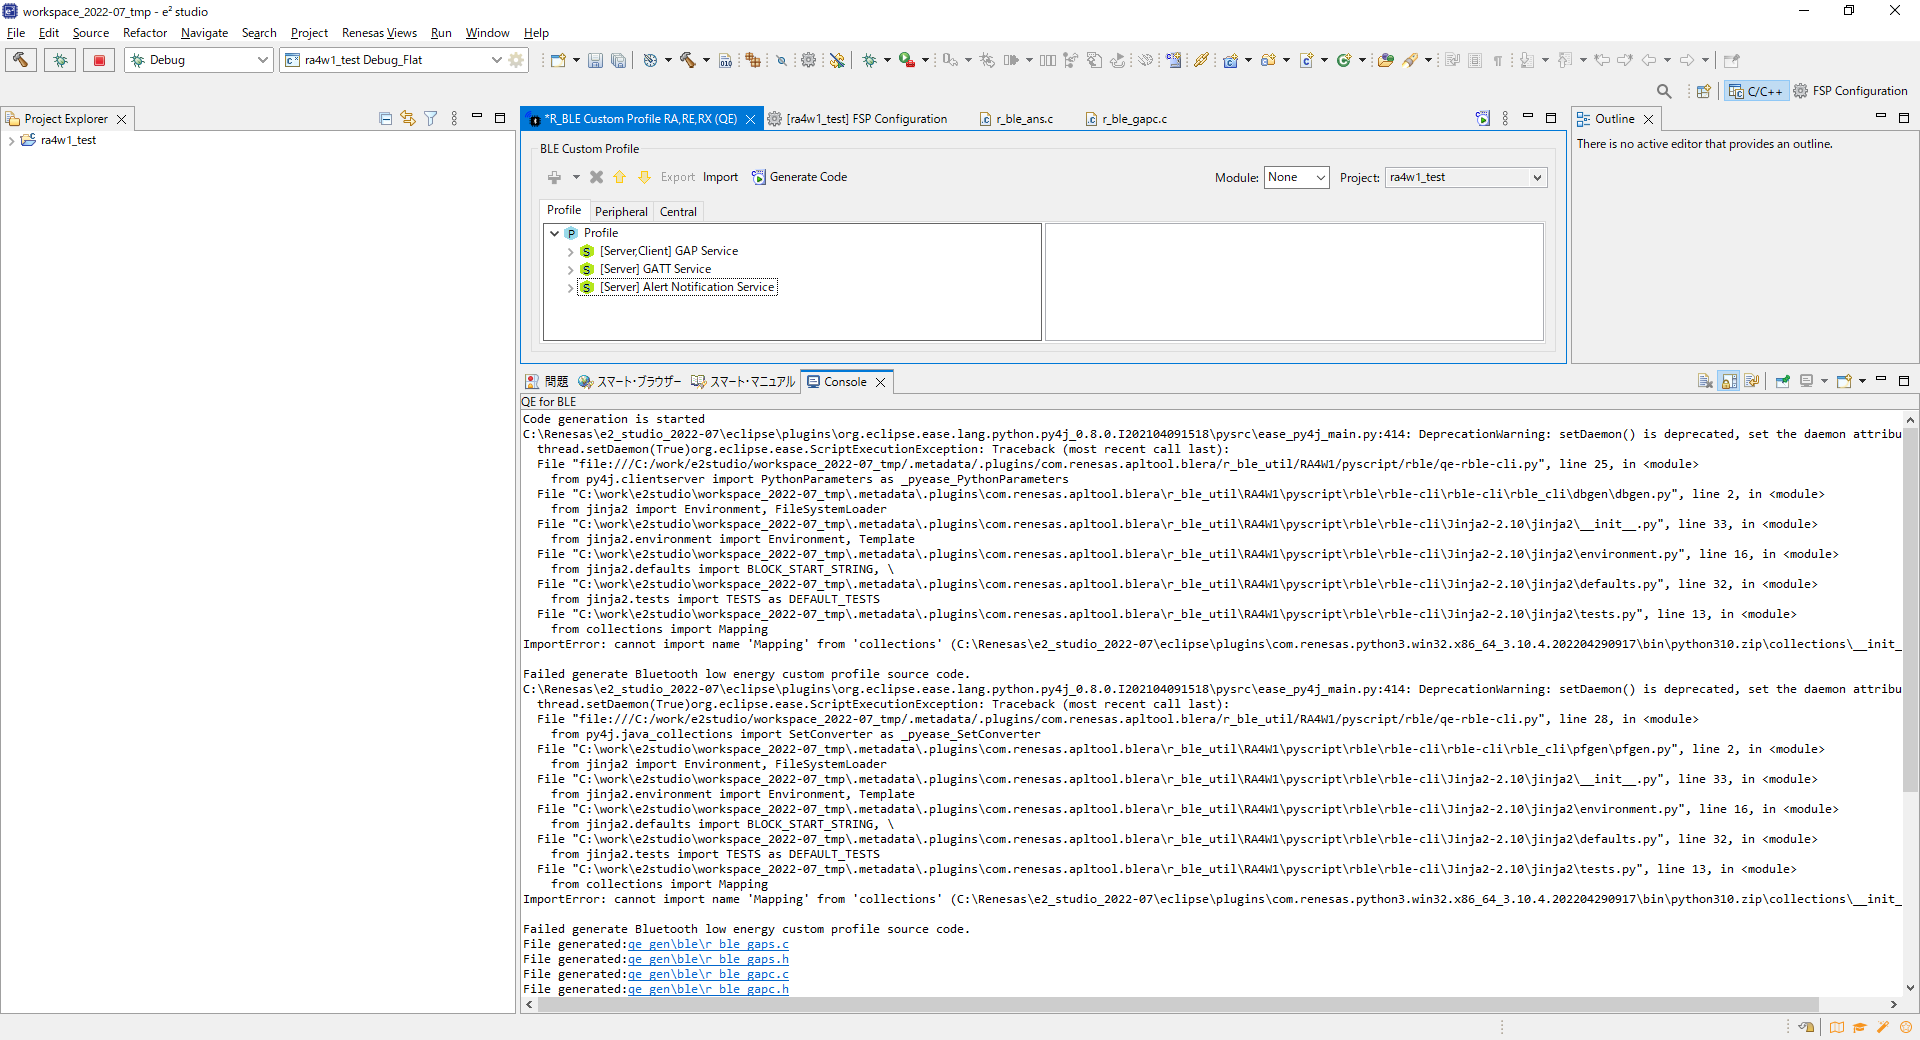
Task: Click the console horizontal scrollbar
Action: [1178, 1004]
